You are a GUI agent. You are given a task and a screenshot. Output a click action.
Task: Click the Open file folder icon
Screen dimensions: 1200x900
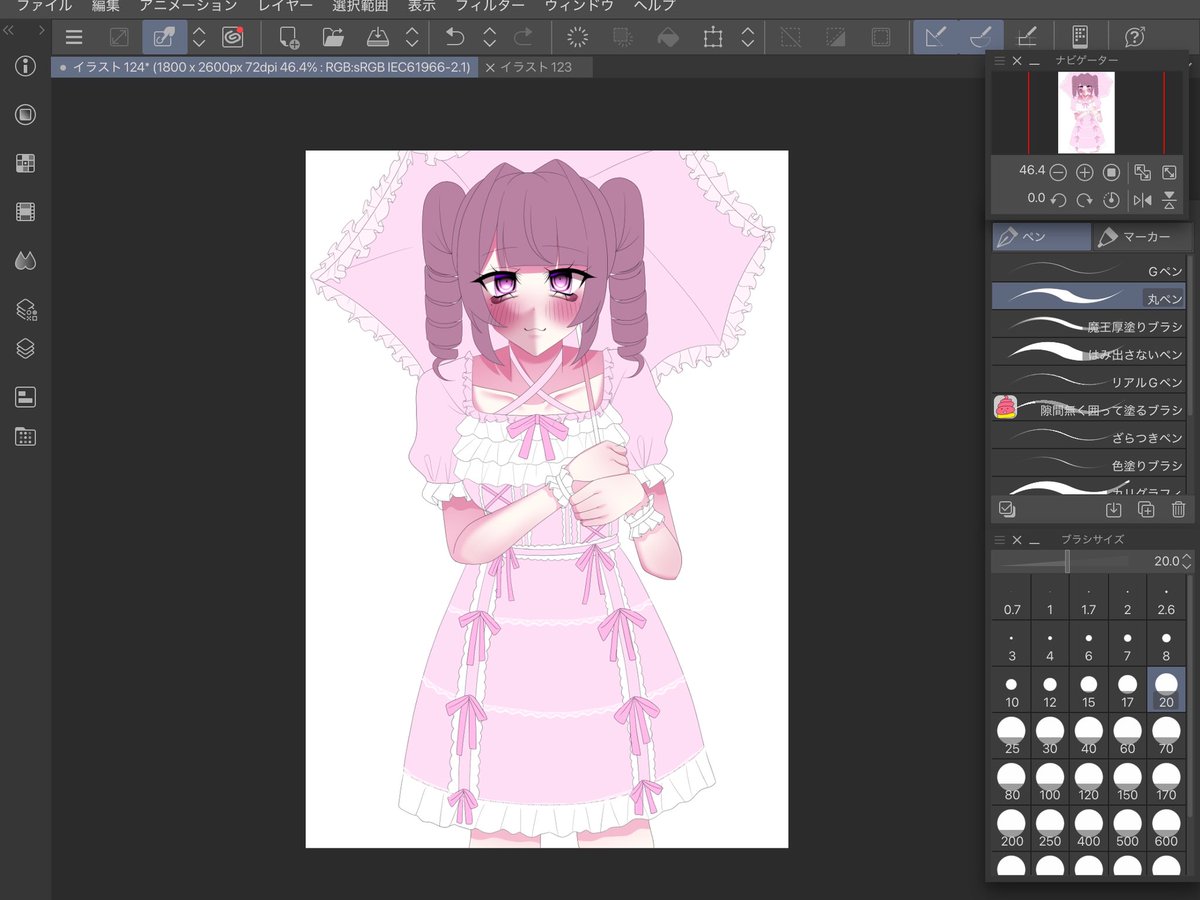click(333, 38)
